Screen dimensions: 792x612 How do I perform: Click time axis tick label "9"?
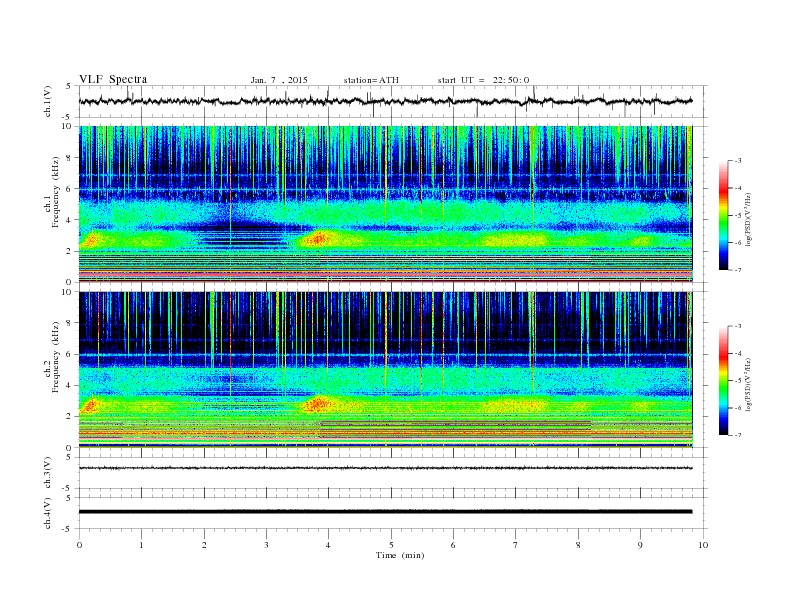click(x=640, y=545)
